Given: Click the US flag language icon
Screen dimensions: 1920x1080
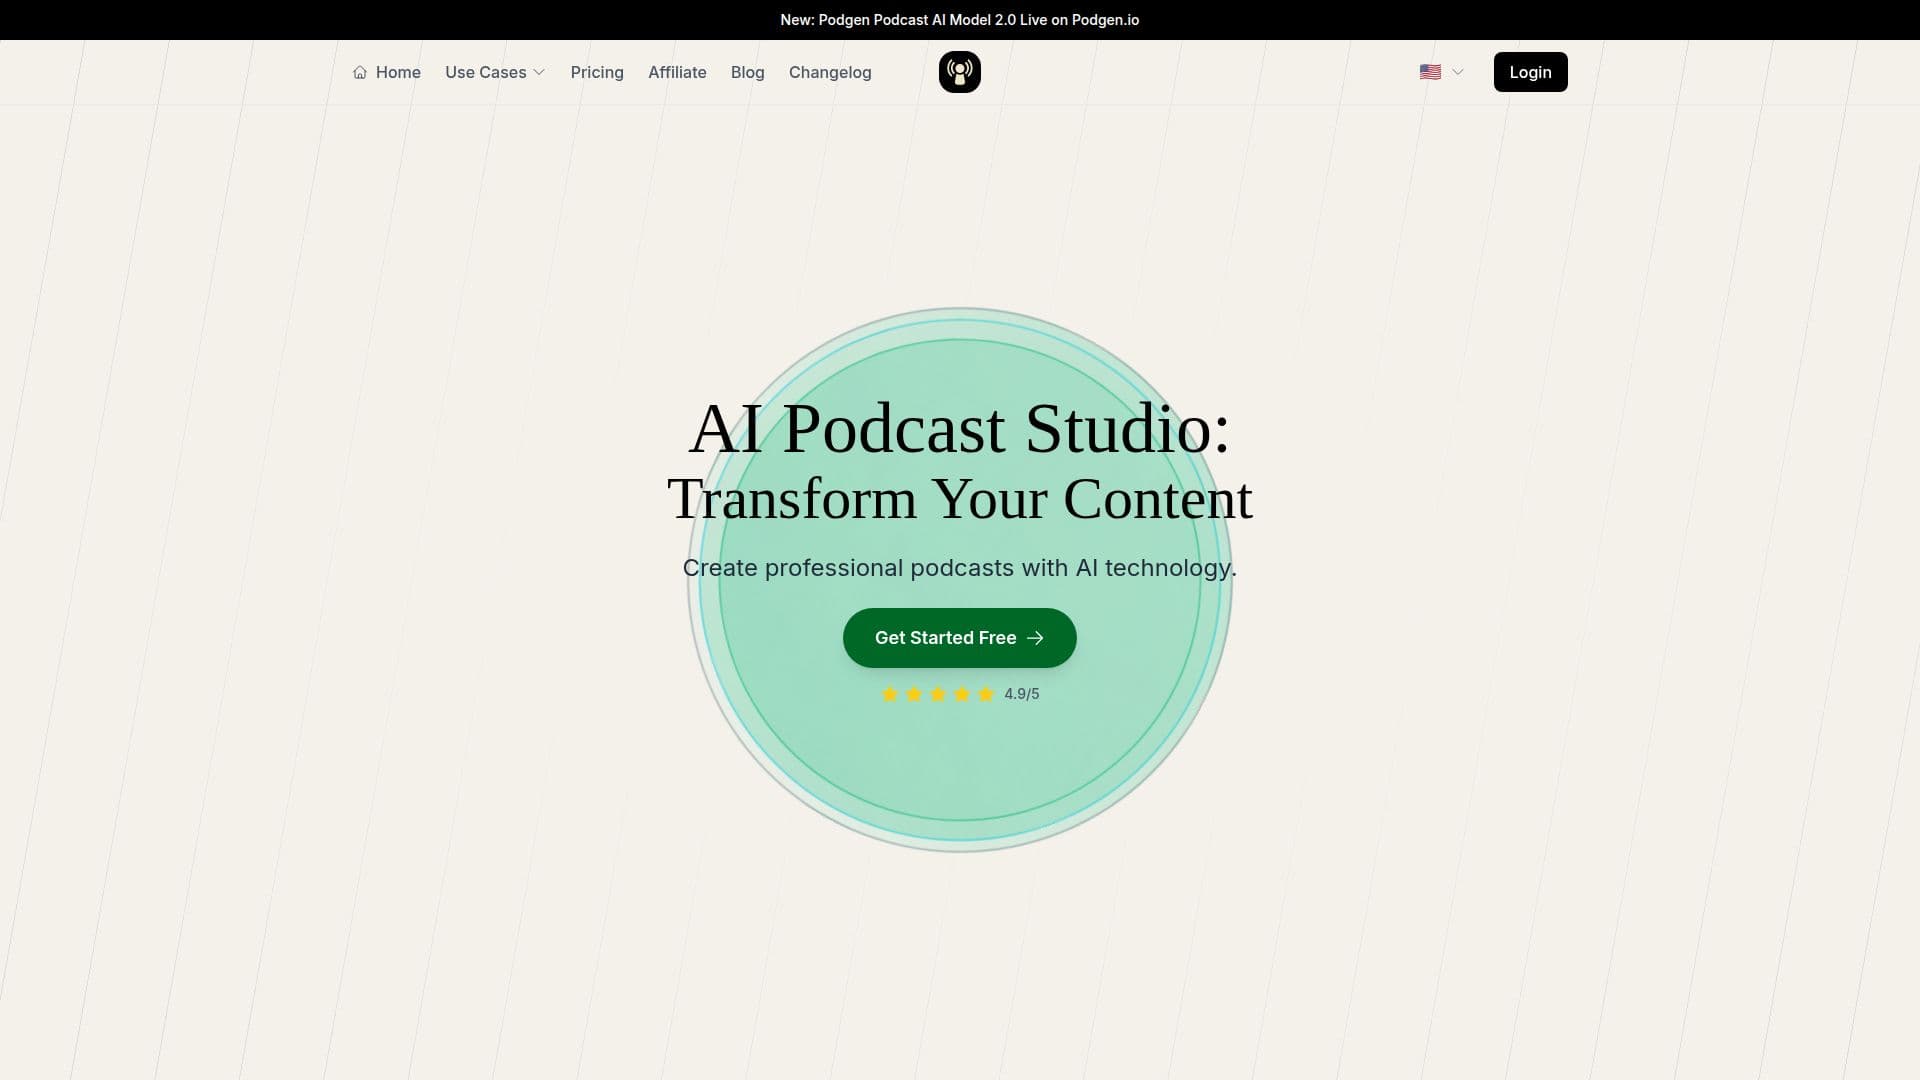Looking at the screenshot, I should pos(1430,72).
